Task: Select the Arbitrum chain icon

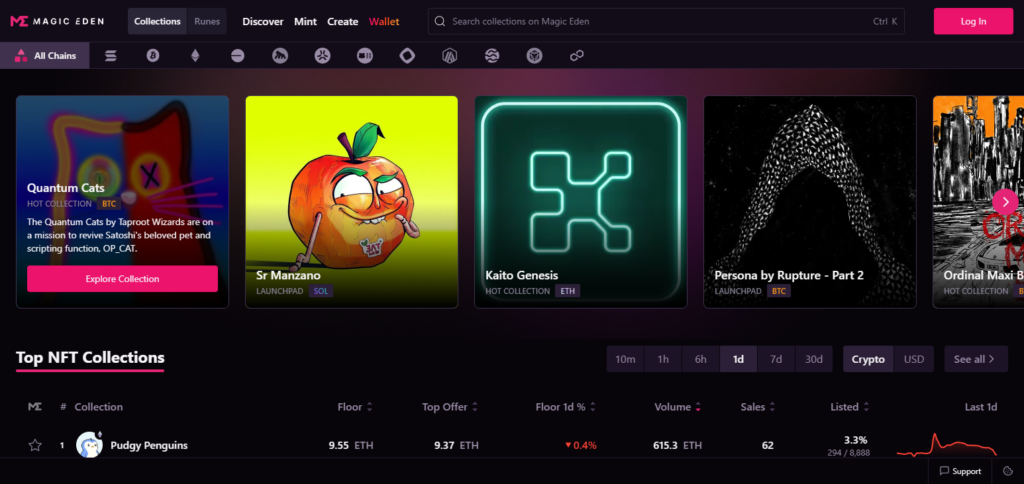Action: click(x=449, y=56)
